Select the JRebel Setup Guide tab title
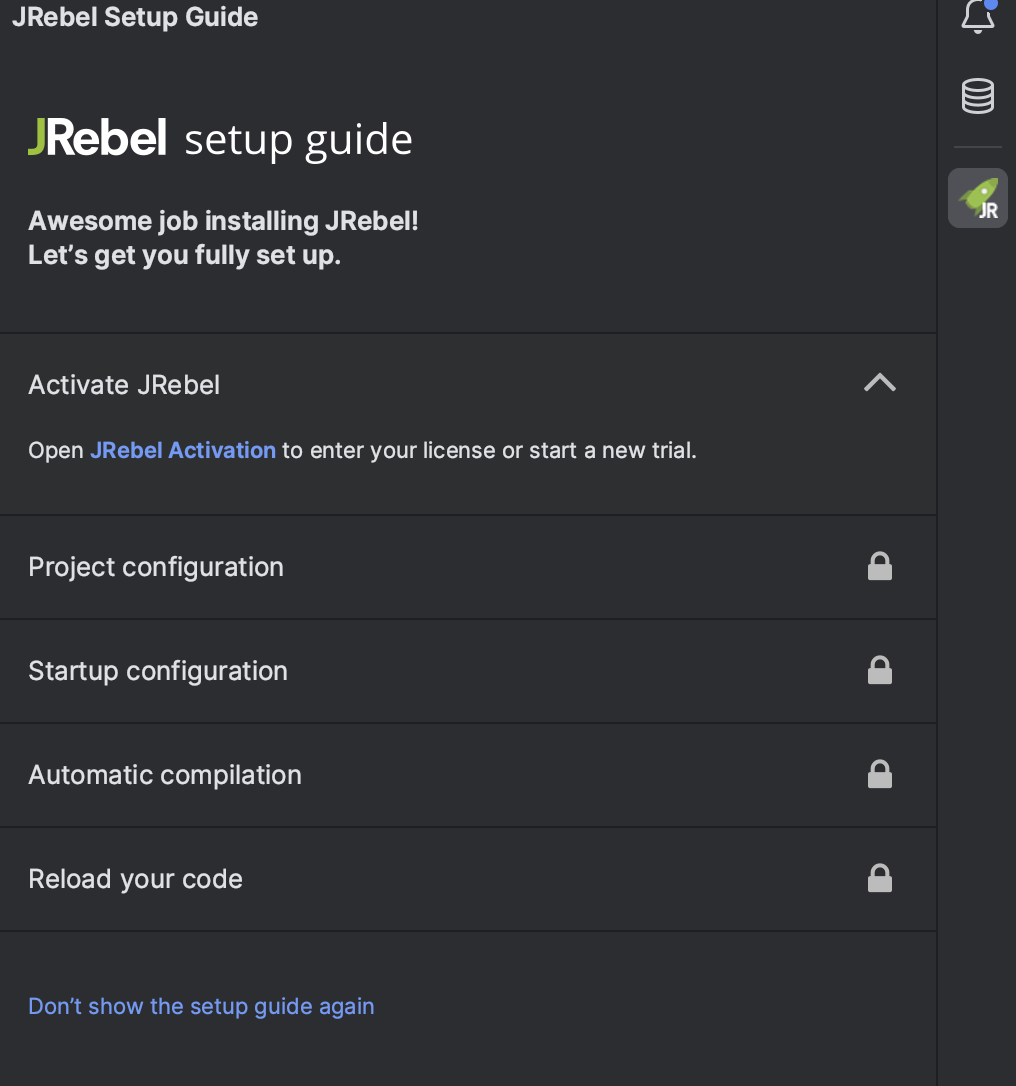This screenshot has height=1086, width=1016. [134, 16]
